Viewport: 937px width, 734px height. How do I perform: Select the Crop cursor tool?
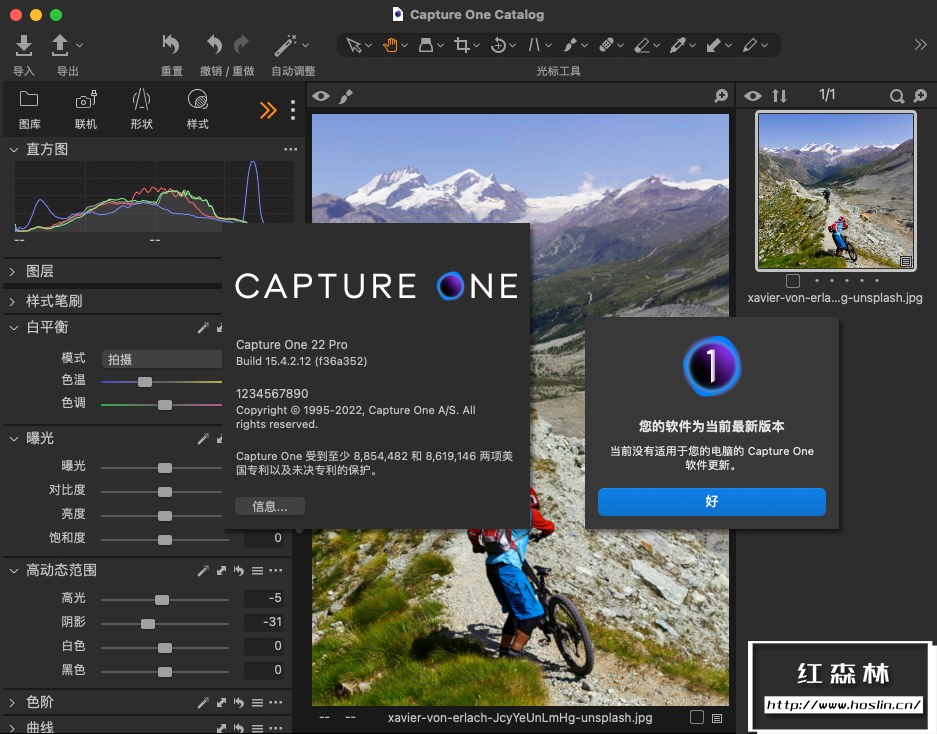pyautogui.click(x=461, y=45)
